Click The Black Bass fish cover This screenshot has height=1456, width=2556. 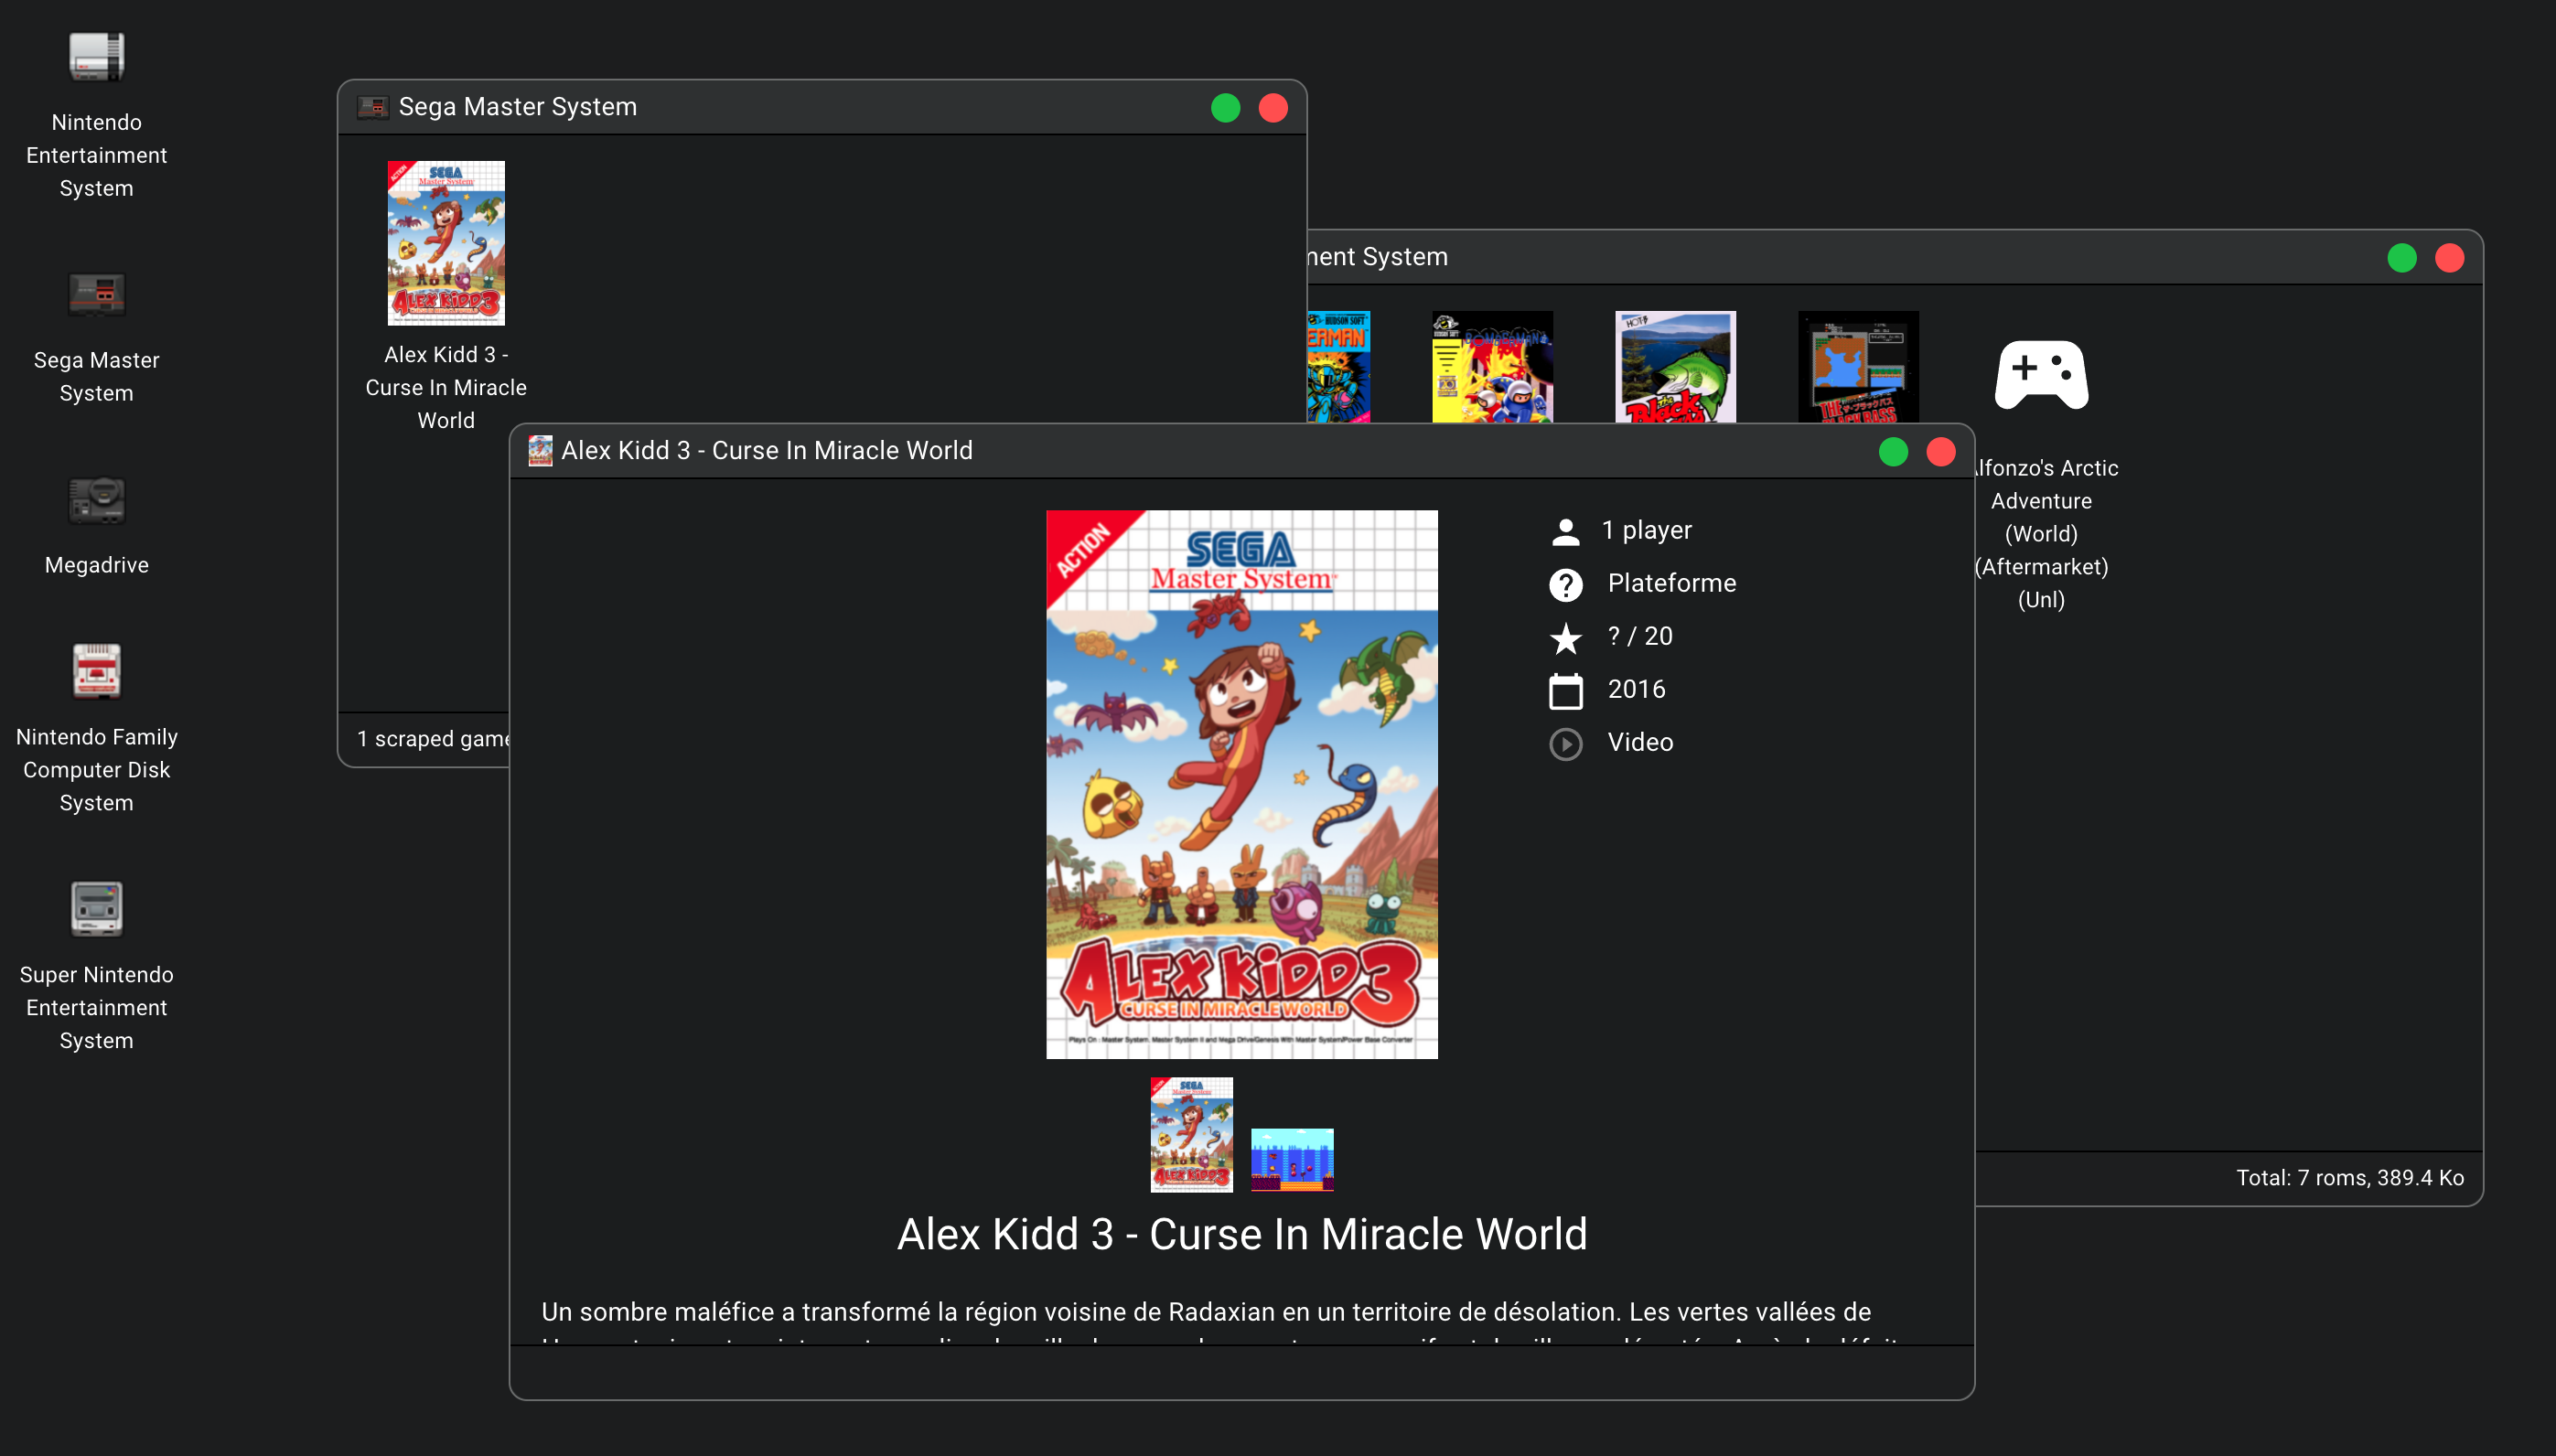[1675, 366]
